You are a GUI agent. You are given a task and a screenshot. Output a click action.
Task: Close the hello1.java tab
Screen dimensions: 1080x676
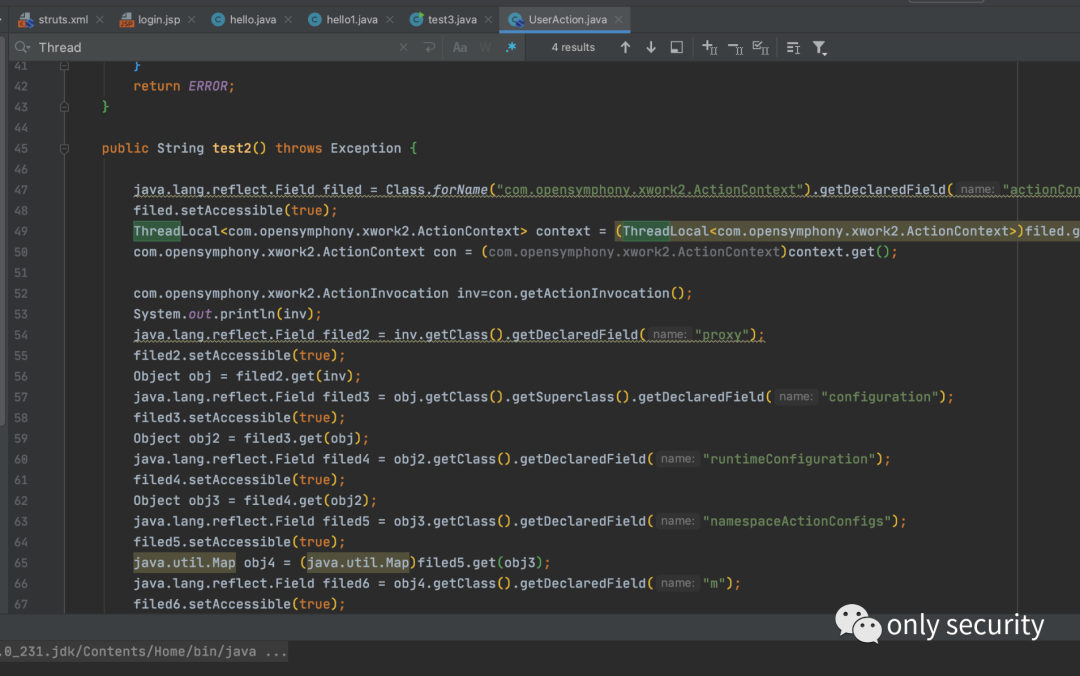click(x=390, y=19)
